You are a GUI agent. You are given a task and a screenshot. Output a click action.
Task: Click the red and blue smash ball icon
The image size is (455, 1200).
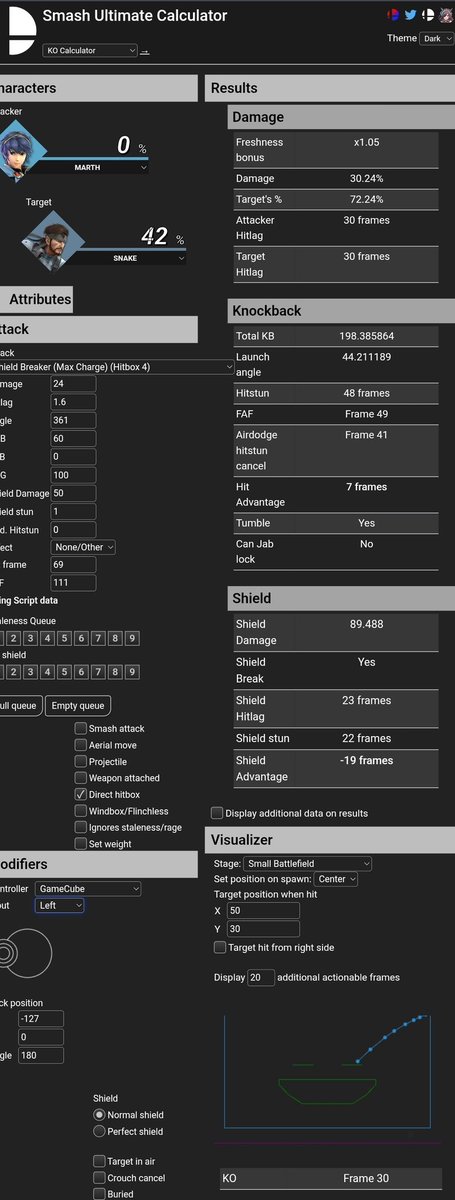pyautogui.click(x=393, y=16)
